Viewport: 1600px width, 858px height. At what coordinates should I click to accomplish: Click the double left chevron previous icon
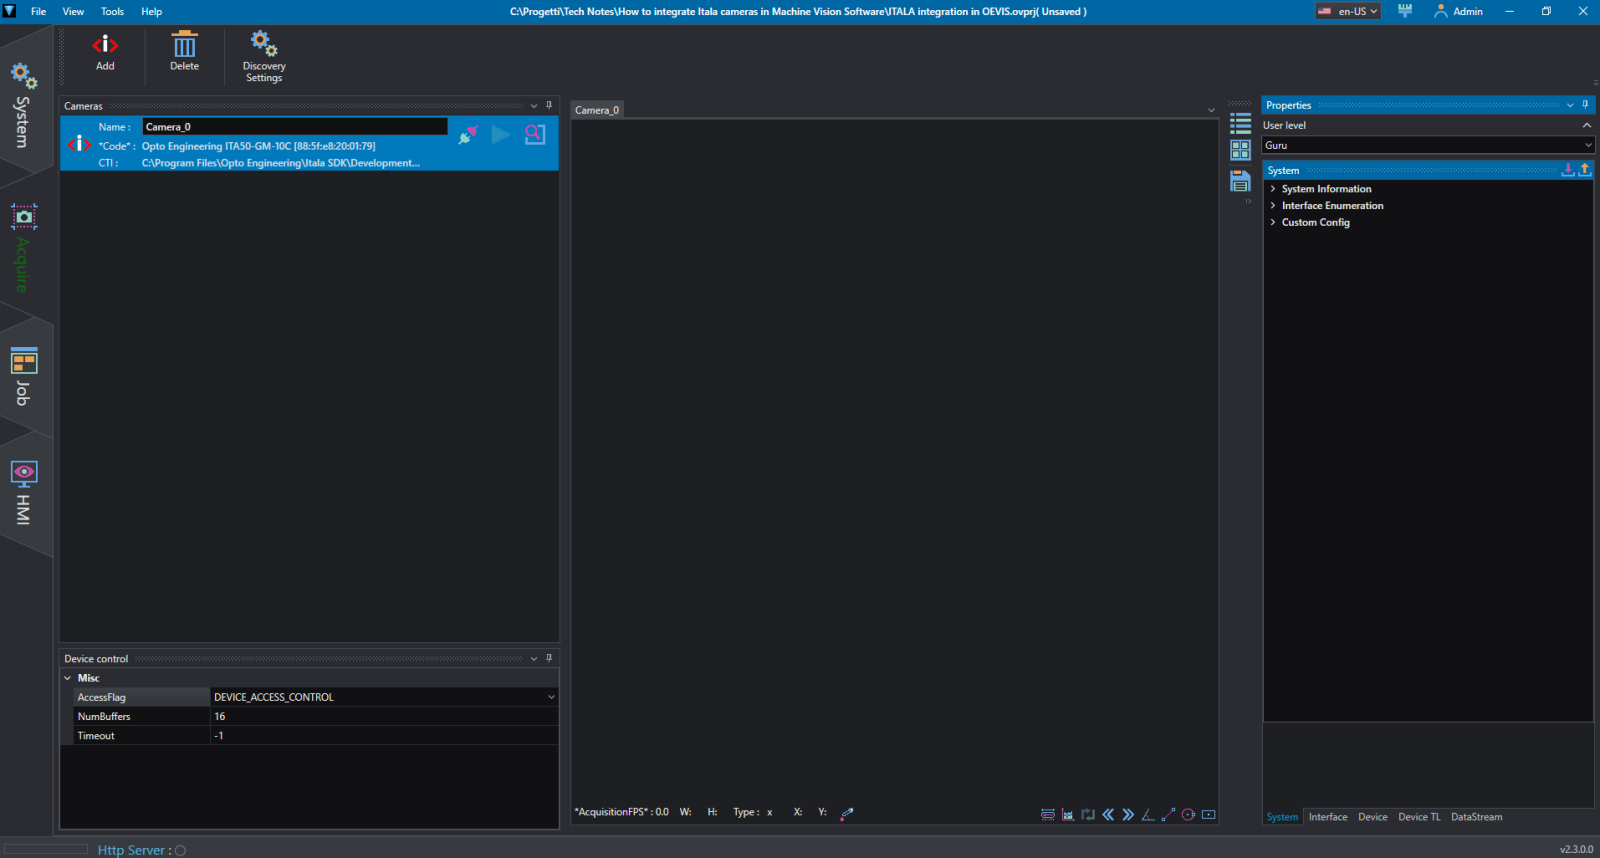click(1108, 815)
